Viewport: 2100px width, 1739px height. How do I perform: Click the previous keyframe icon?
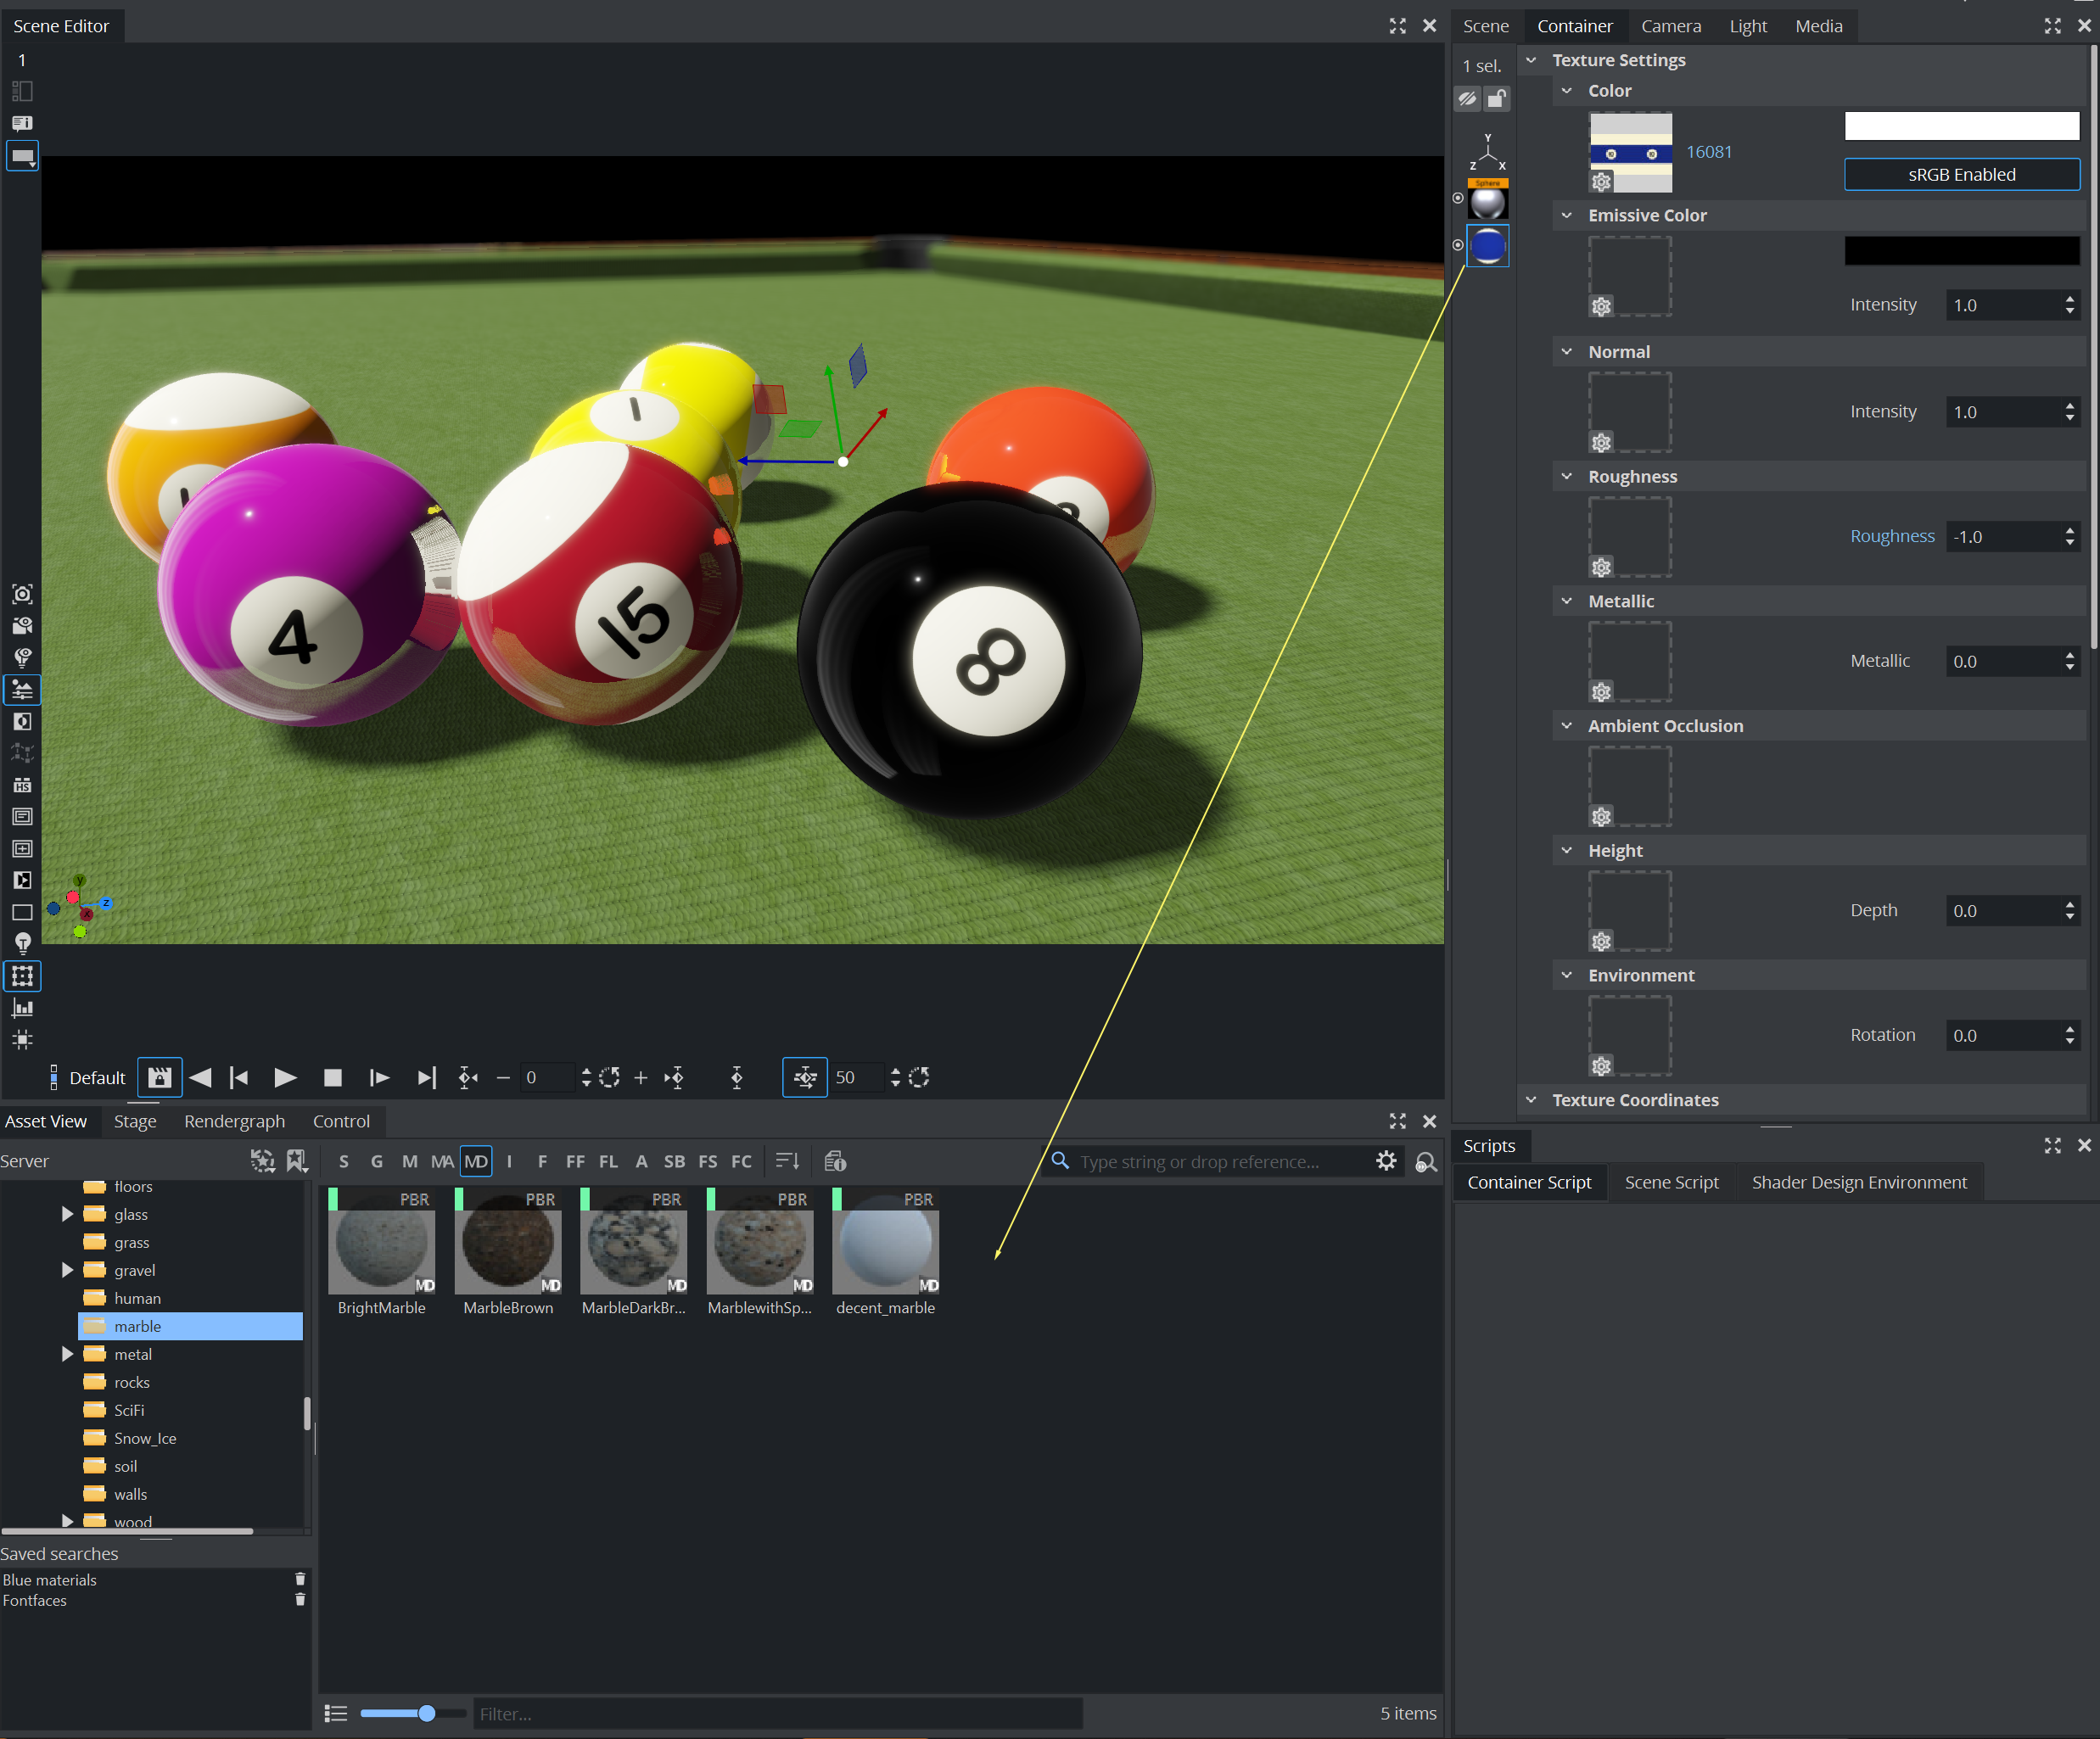[468, 1077]
